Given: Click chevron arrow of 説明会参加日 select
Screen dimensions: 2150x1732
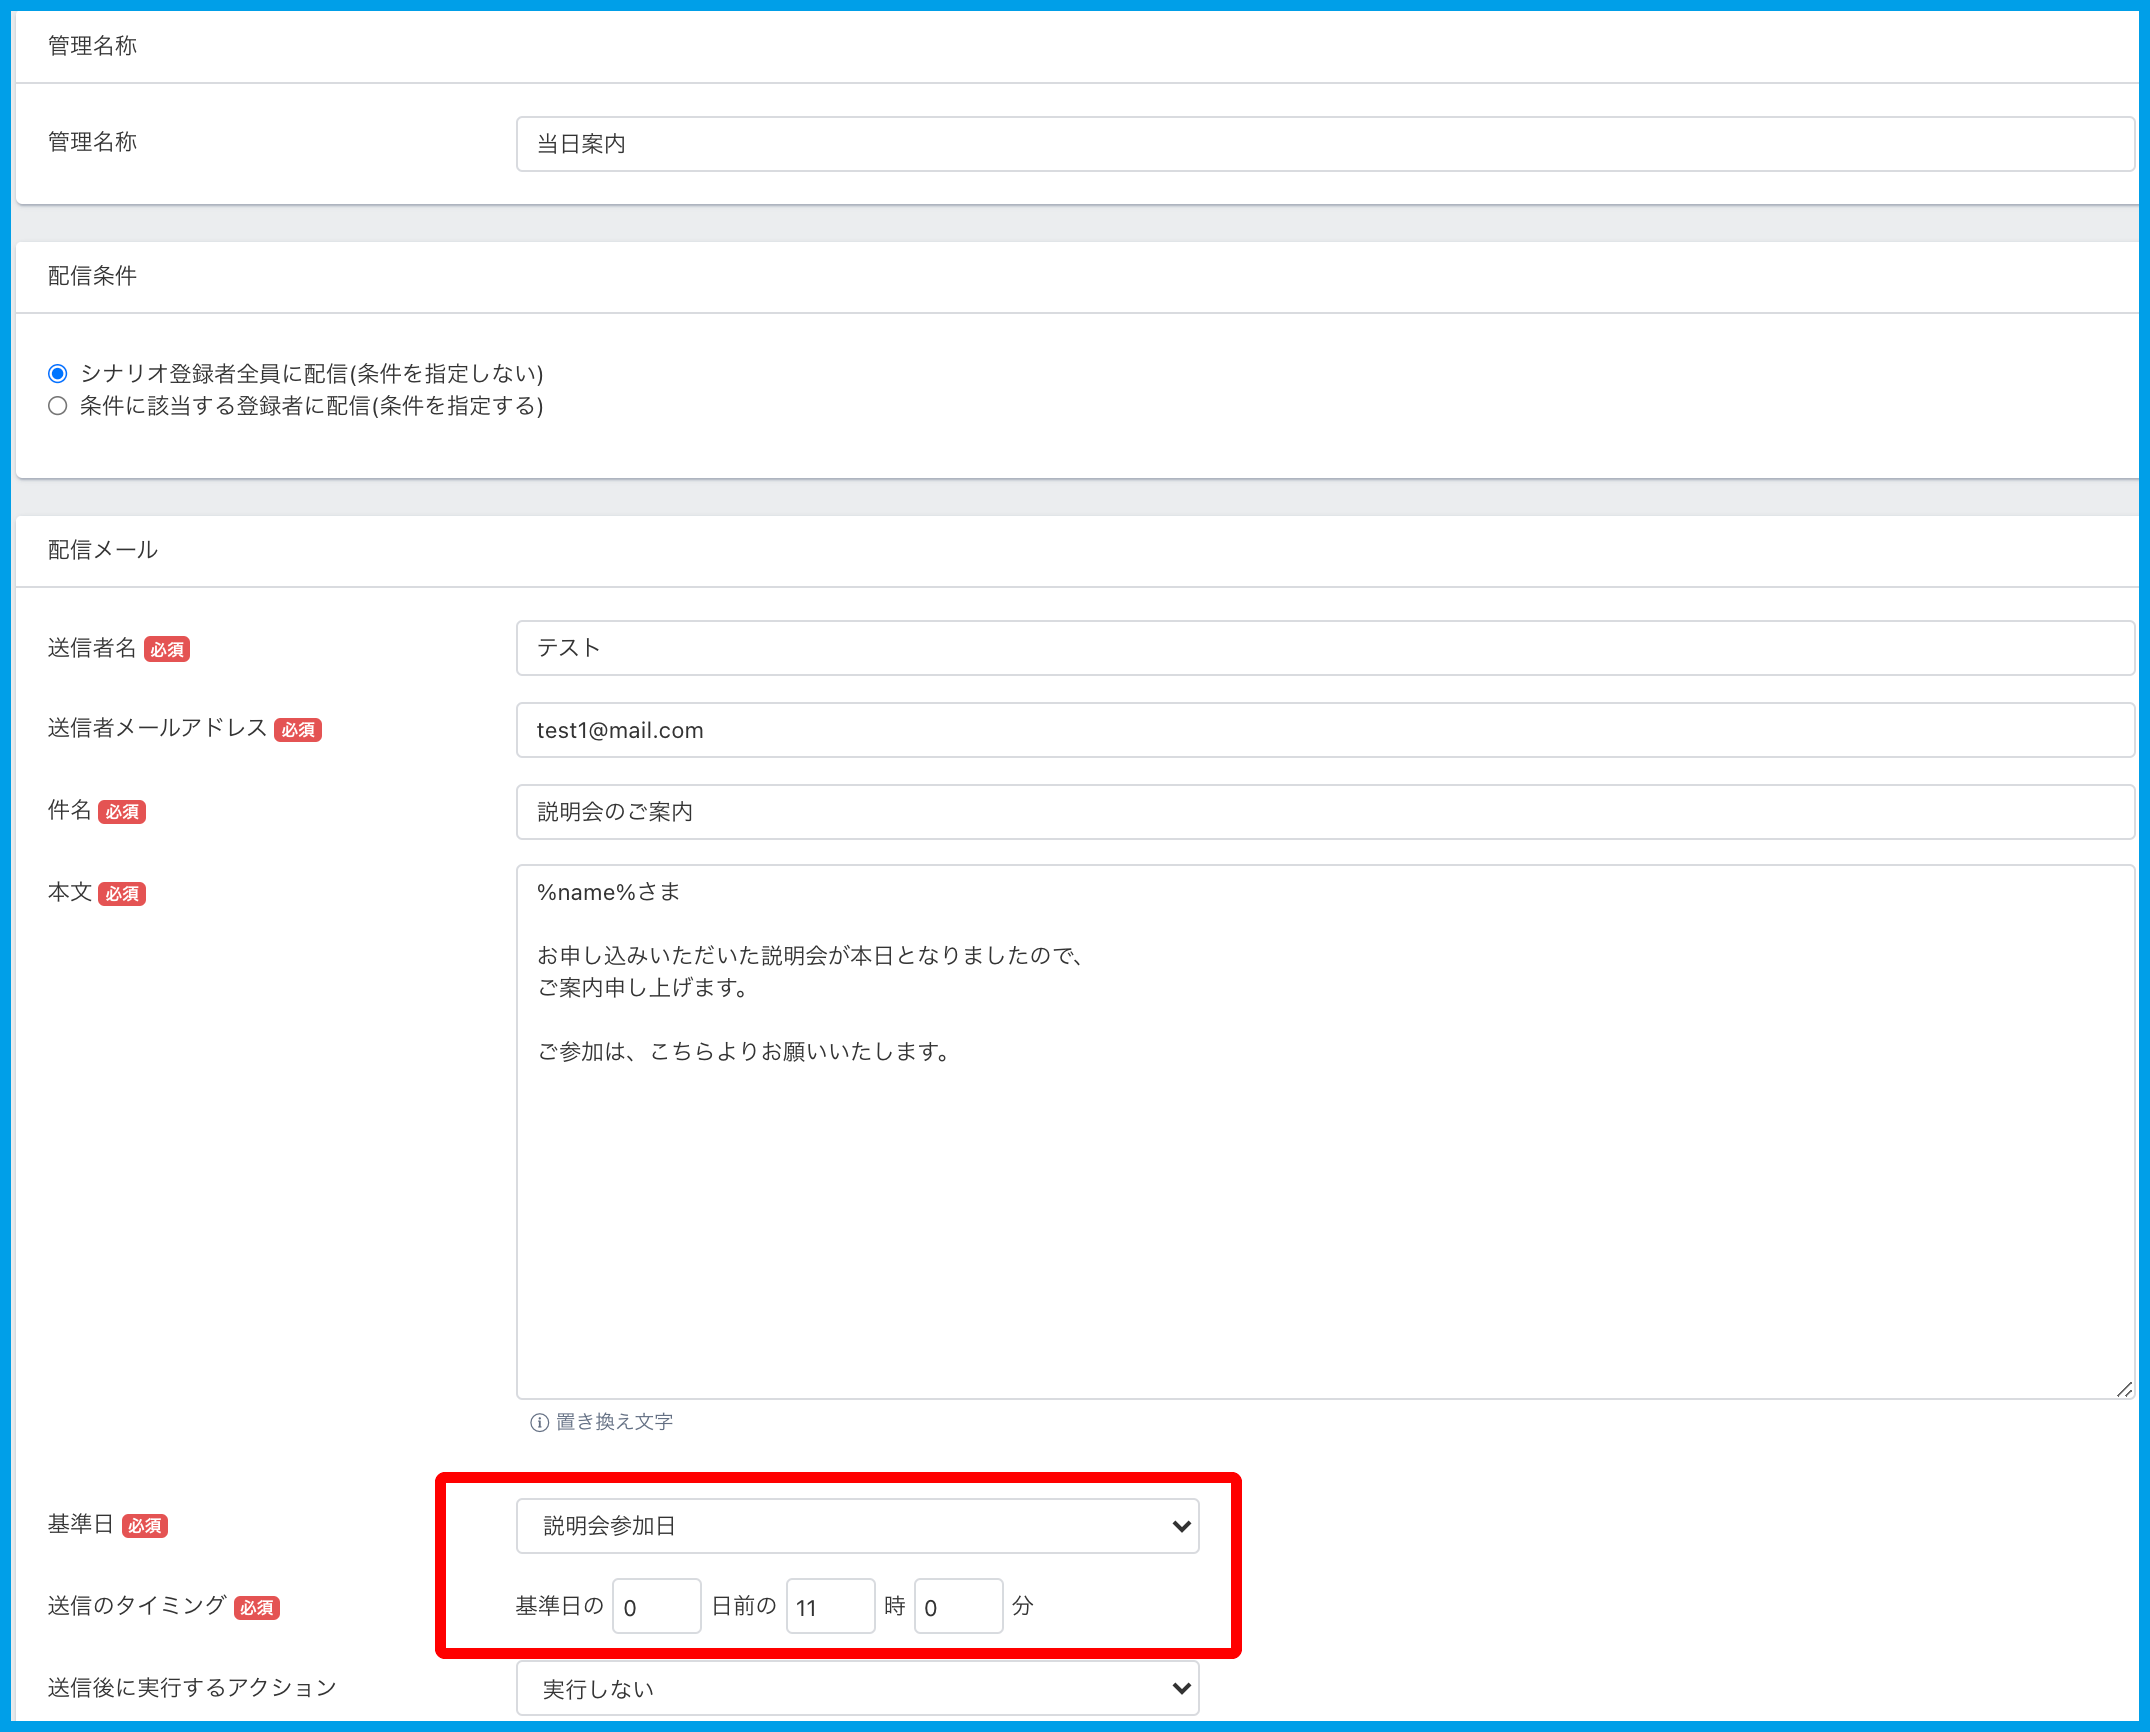Looking at the screenshot, I should click(1181, 1526).
